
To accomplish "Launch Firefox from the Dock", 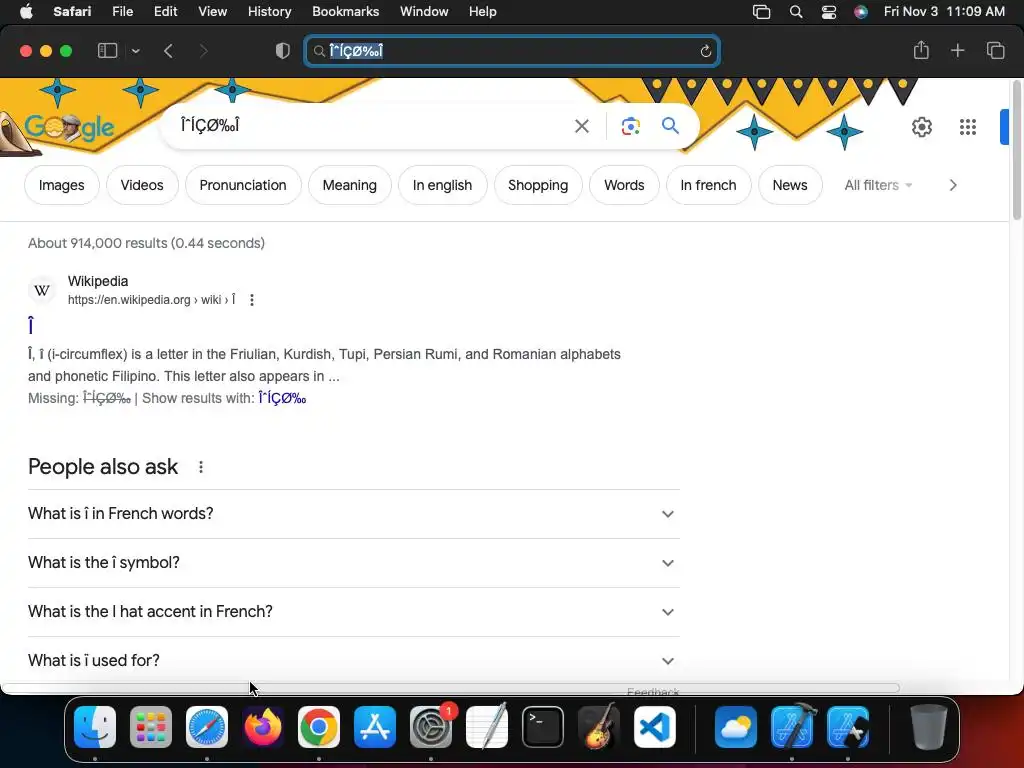I will 263,727.
